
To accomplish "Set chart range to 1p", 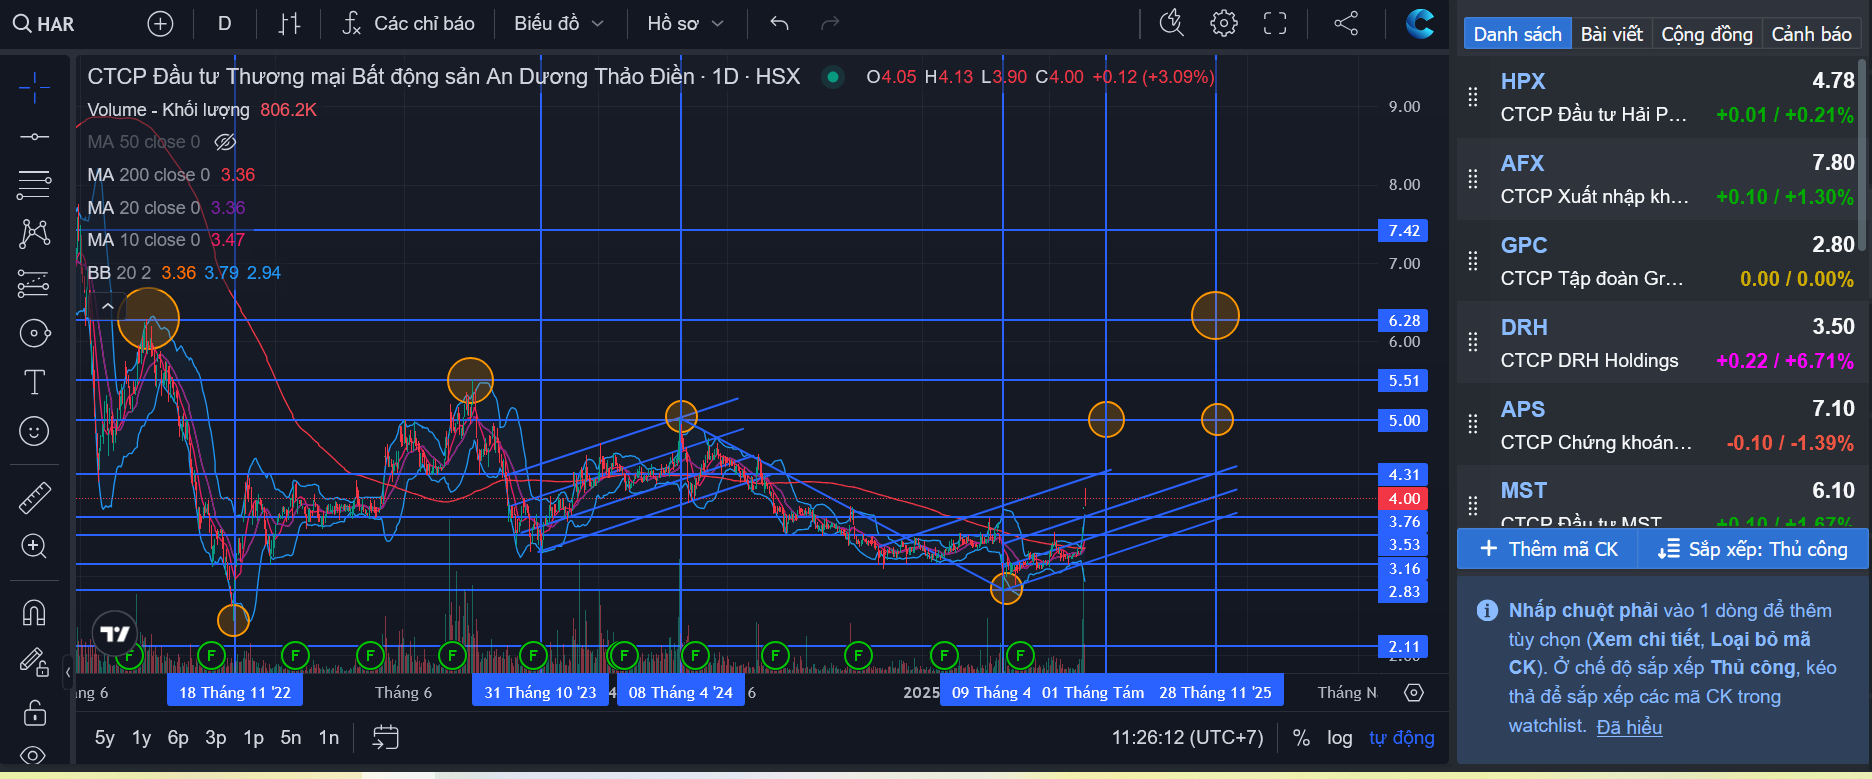I will click(x=254, y=738).
